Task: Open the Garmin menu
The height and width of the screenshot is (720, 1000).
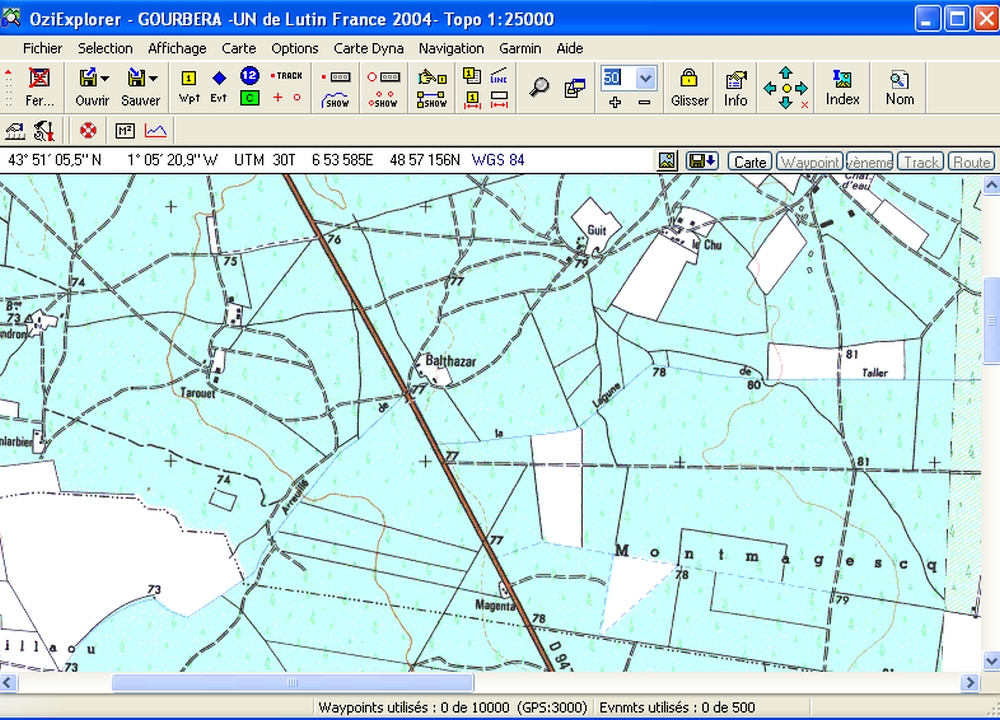Action: click(520, 48)
